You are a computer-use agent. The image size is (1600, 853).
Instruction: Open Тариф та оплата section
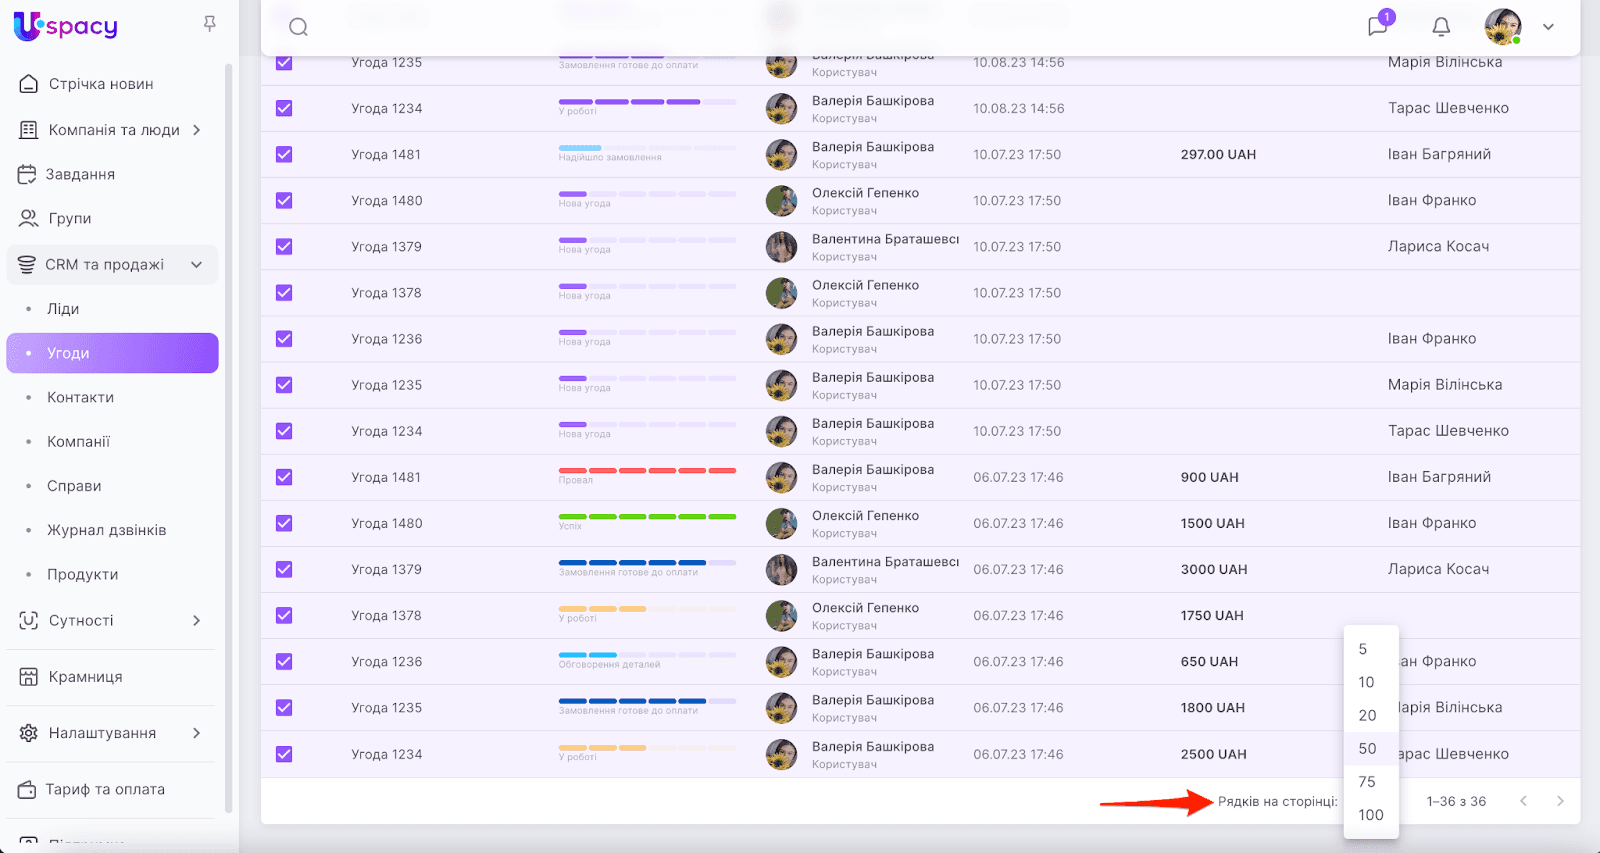pos(104,789)
